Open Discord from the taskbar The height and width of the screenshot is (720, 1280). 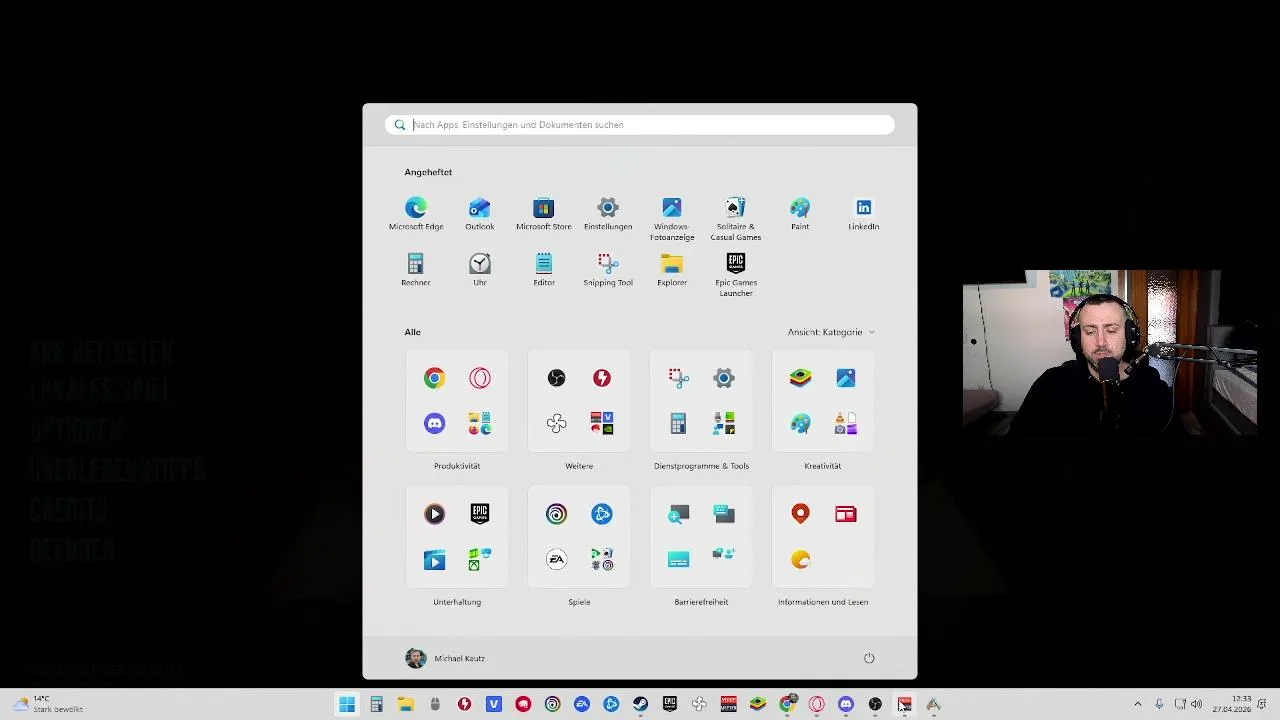846,704
